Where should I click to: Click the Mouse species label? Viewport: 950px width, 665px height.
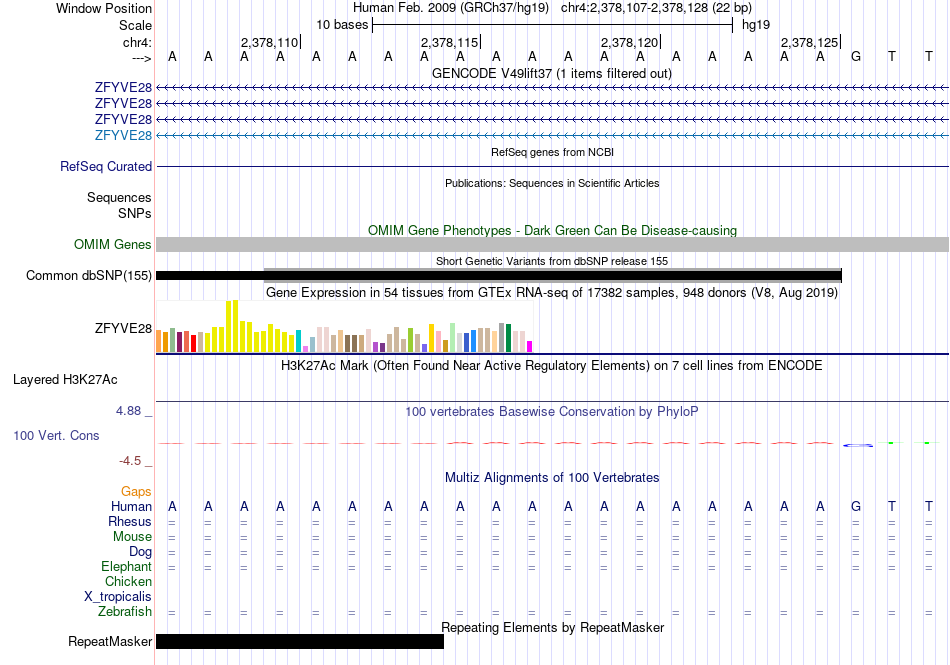click(x=132, y=537)
